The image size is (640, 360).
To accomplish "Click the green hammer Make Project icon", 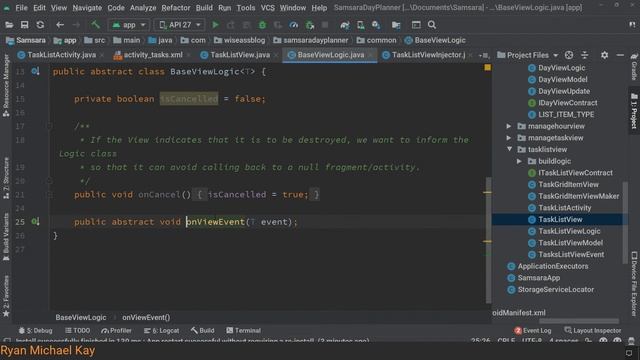I will [96, 25].
